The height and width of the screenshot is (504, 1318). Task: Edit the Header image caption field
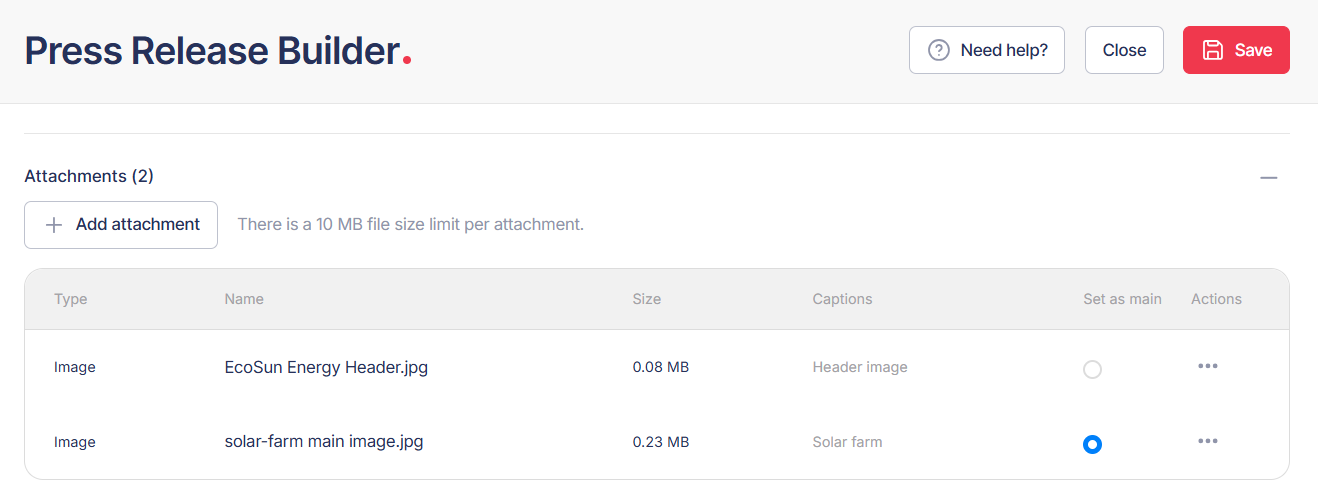click(860, 367)
